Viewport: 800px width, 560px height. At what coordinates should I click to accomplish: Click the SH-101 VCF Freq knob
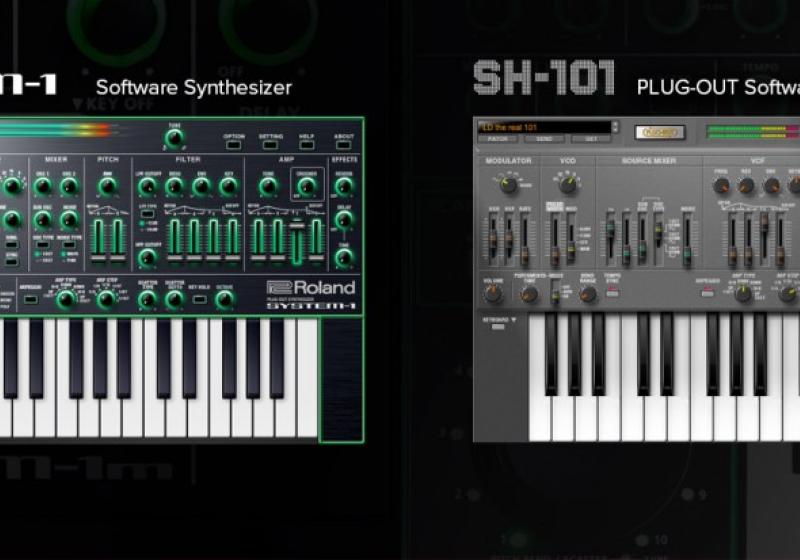pyautogui.click(x=722, y=185)
